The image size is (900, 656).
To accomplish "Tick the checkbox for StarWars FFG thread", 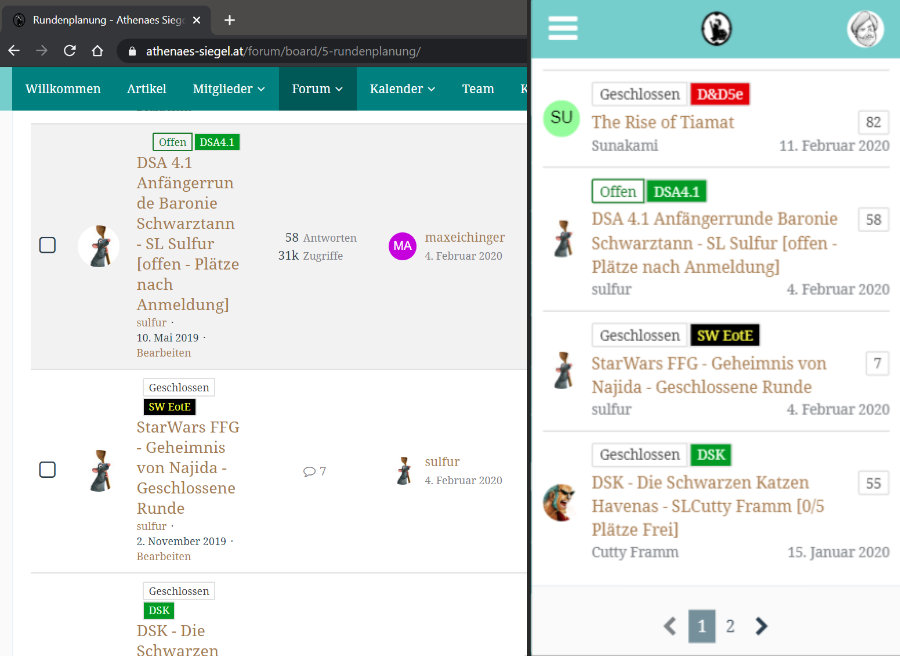I will pos(47,469).
